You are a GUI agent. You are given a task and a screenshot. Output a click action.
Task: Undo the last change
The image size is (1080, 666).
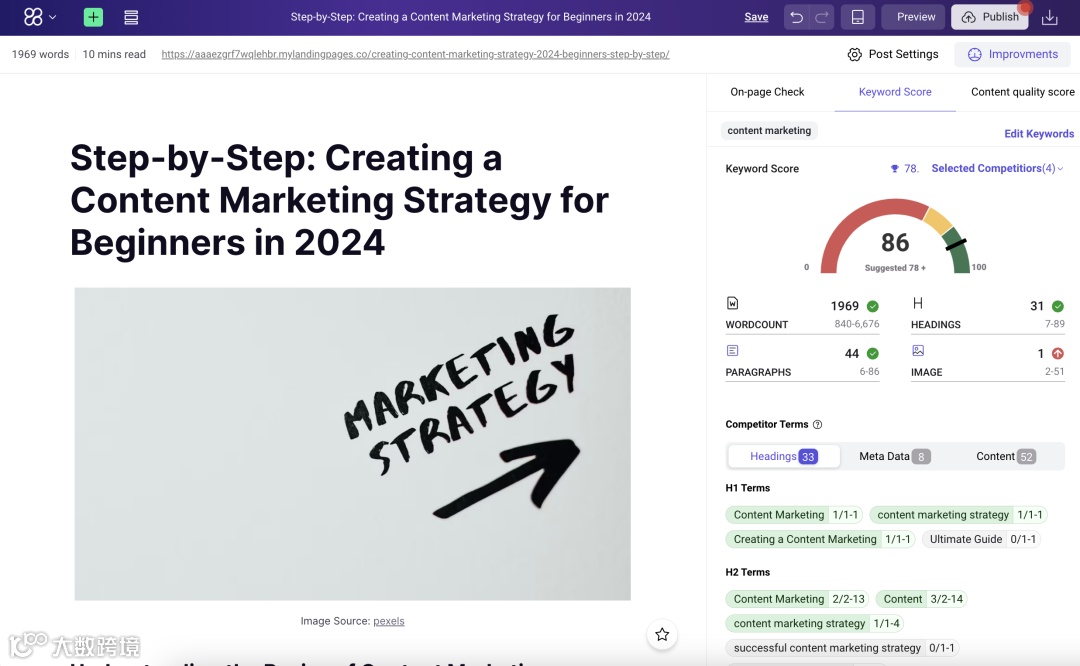[x=796, y=17]
